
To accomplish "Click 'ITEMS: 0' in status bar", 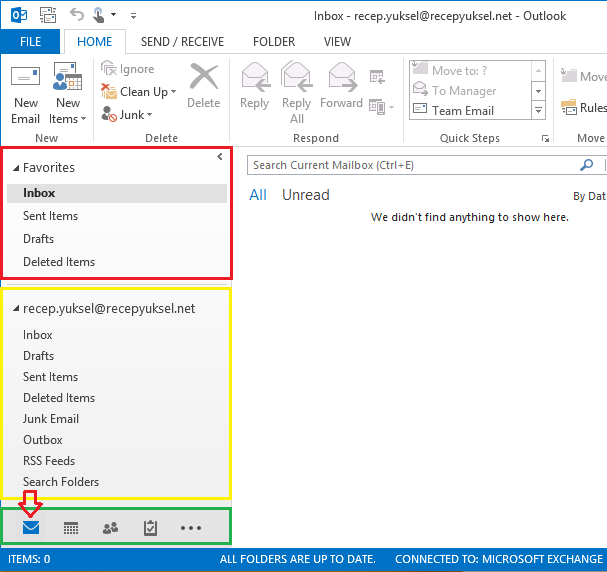I will click(29, 559).
